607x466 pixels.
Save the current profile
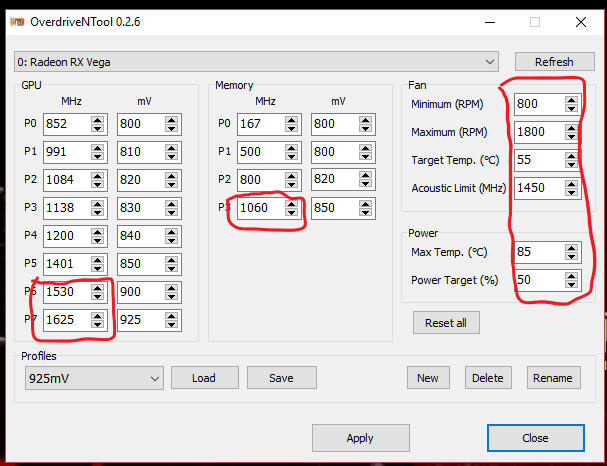click(281, 378)
